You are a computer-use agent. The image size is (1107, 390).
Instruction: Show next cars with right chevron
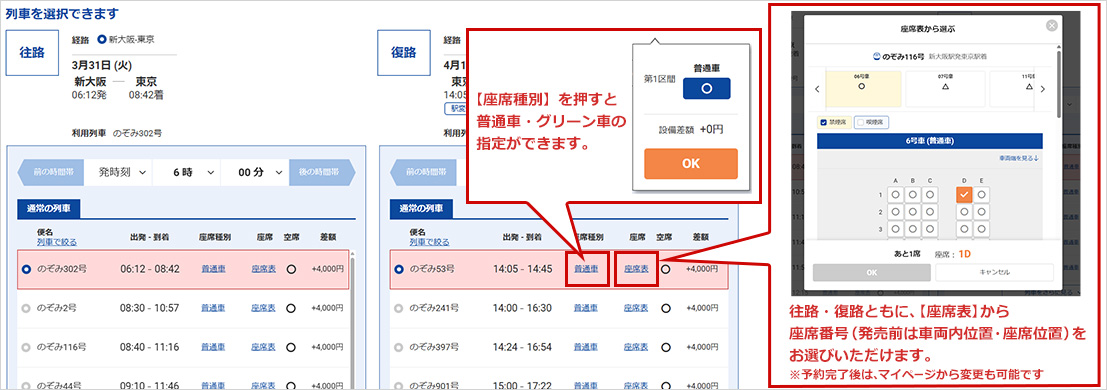tap(1042, 89)
